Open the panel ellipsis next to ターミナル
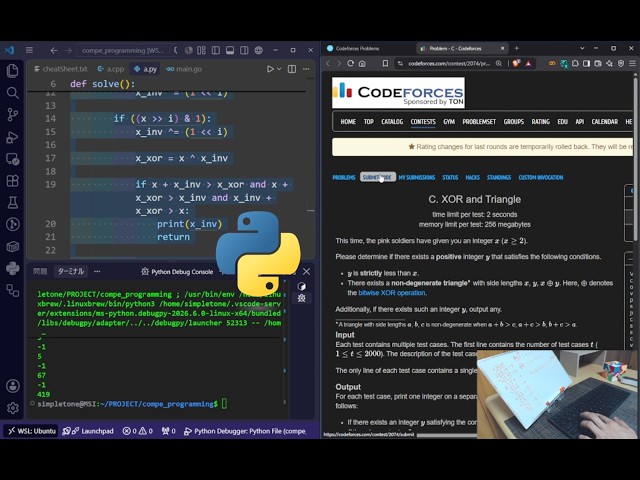Image resolution: width=640 pixels, height=480 pixels. click(x=97, y=271)
